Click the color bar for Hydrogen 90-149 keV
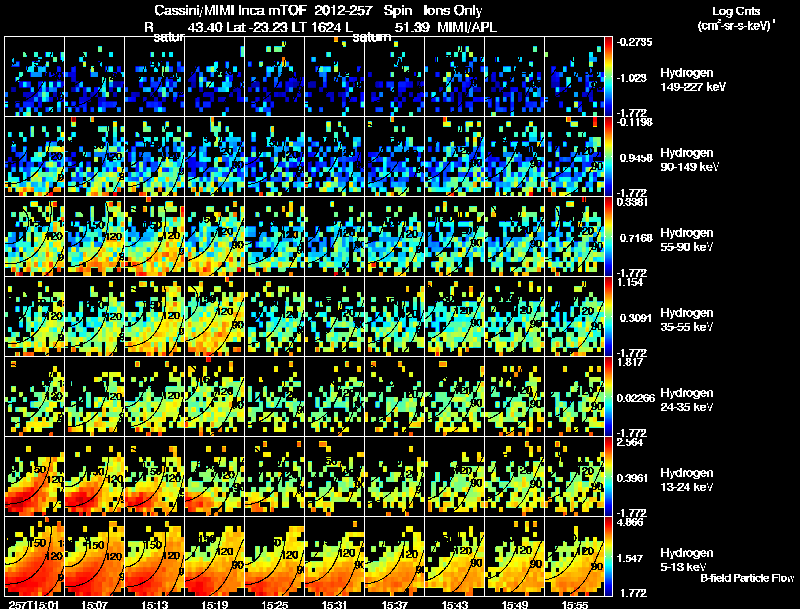Screen dimensions: 800x609 tap(609, 156)
